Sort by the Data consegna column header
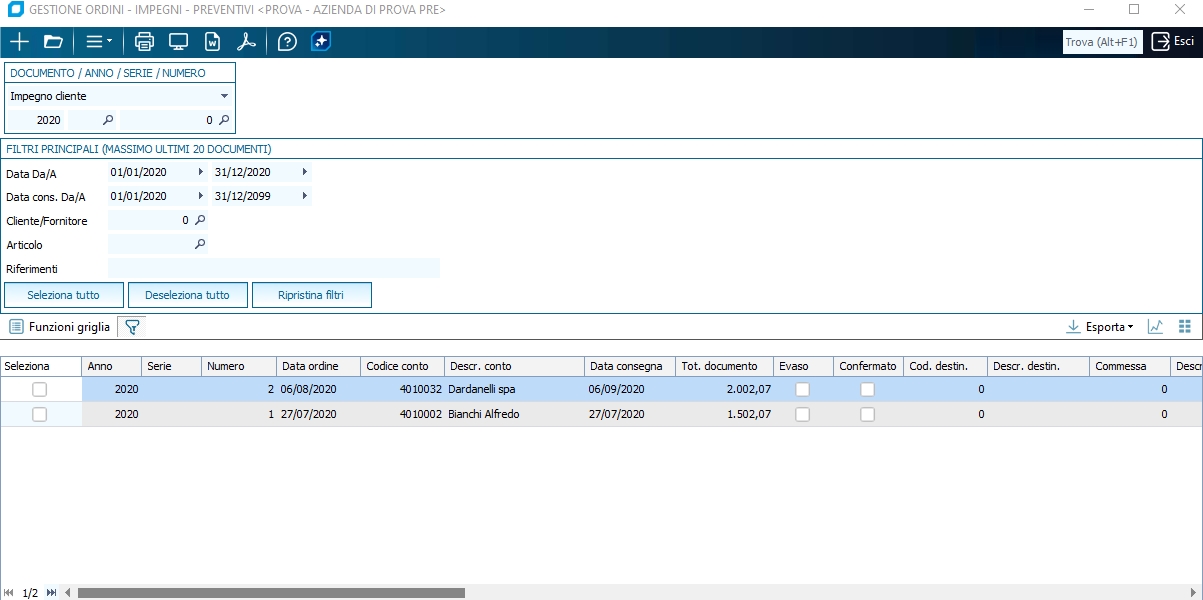The height and width of the screenshot is (600, 1203). (x=630, y=366)
